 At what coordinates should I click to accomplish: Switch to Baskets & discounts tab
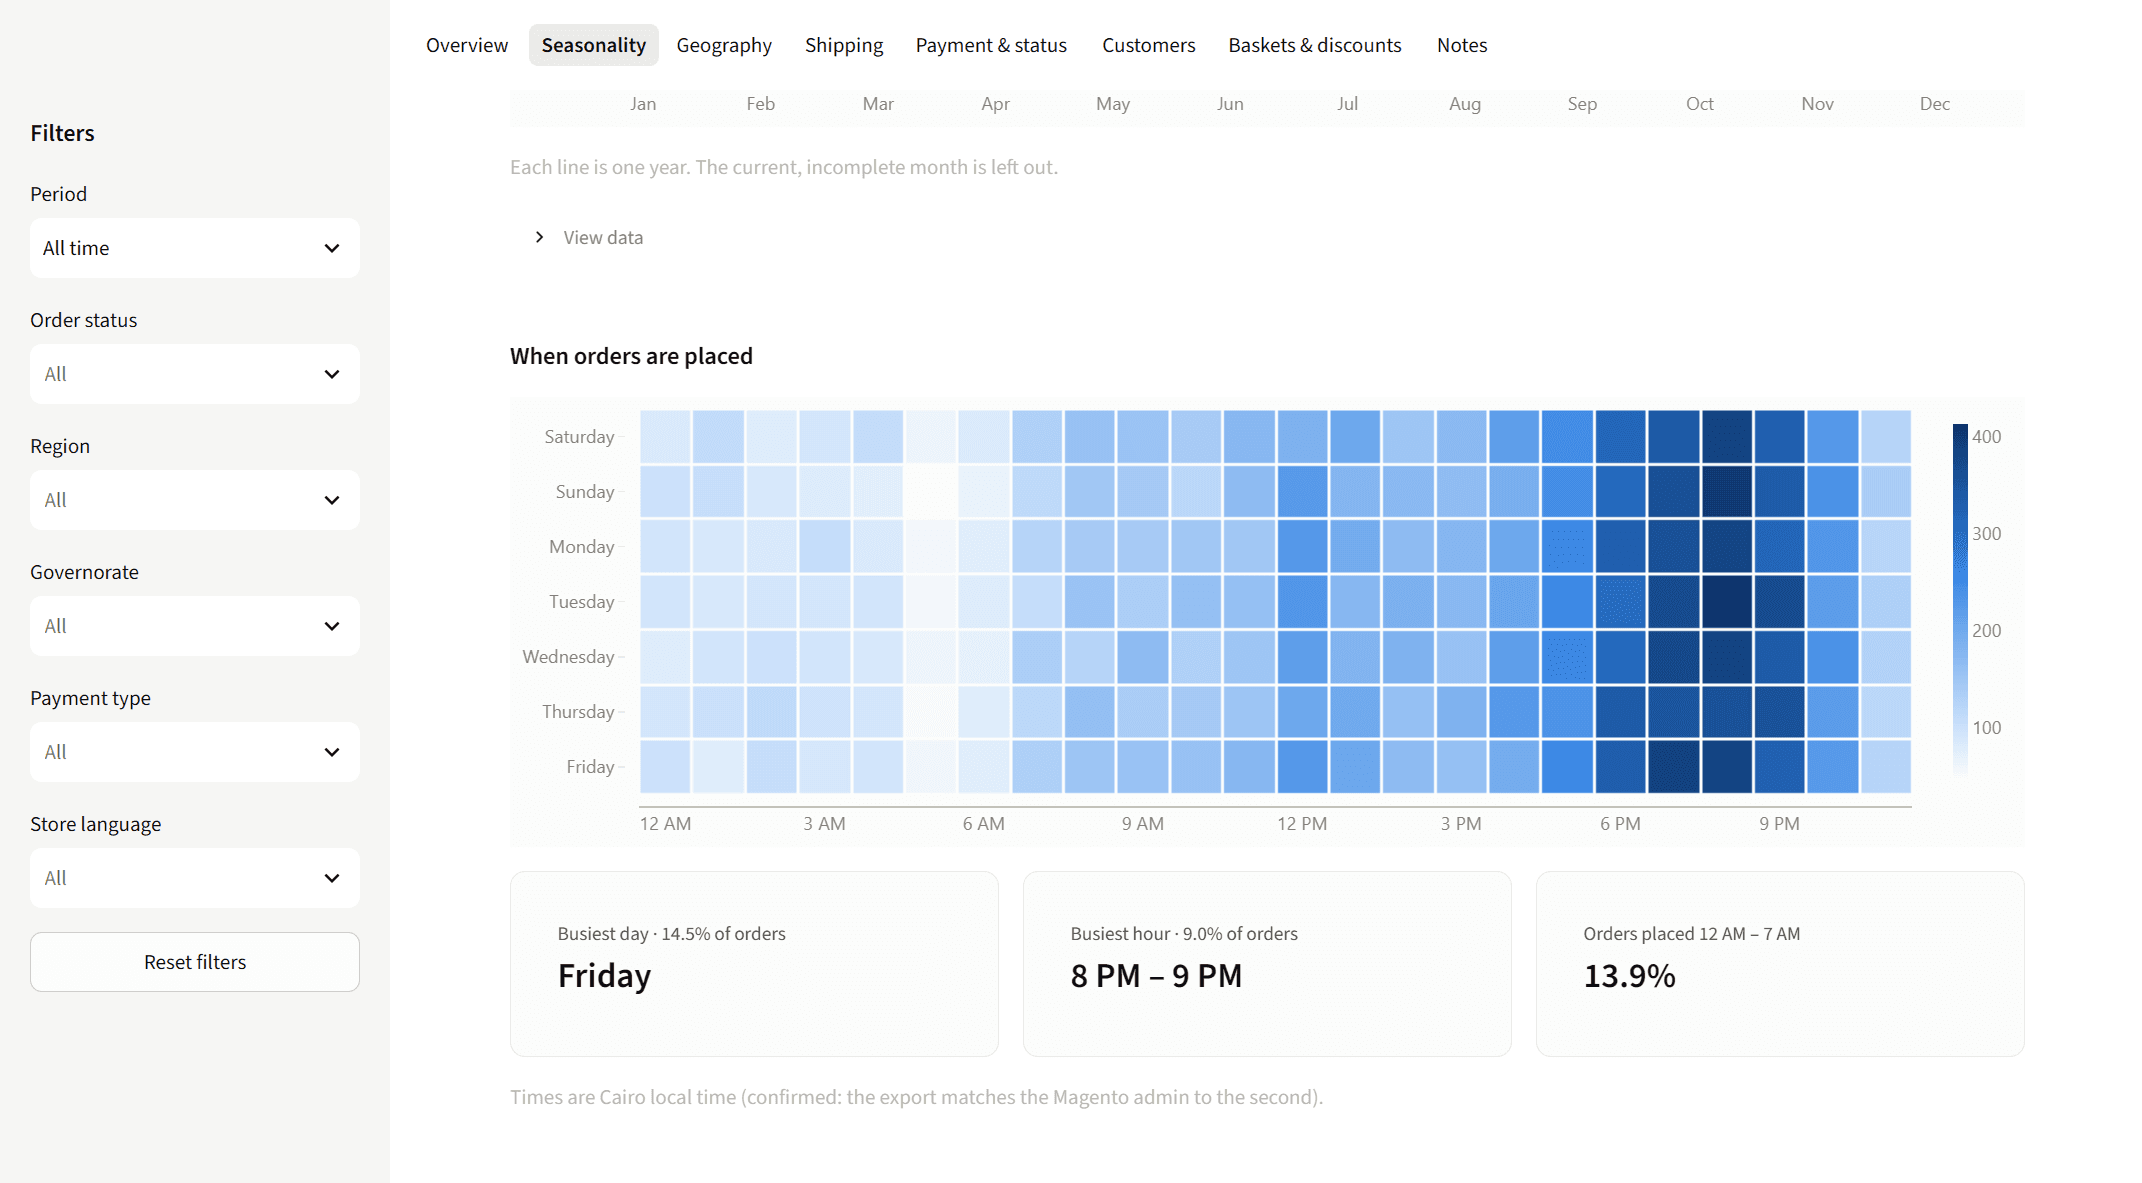pos(1315,45)
